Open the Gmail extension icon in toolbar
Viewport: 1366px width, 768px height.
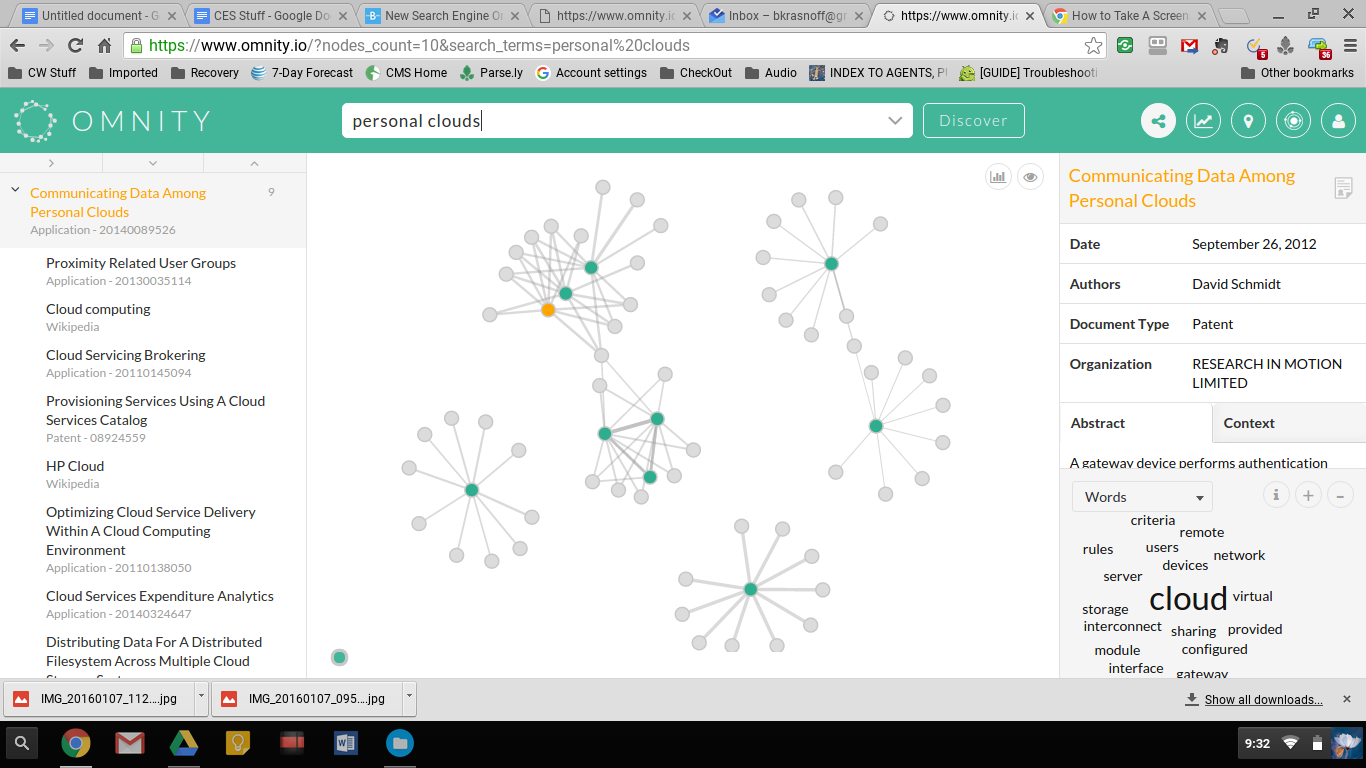1190,46
